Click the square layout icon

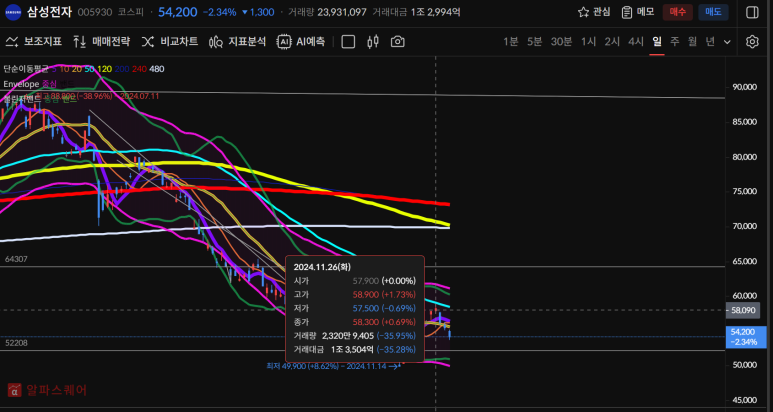click(348, 42)
